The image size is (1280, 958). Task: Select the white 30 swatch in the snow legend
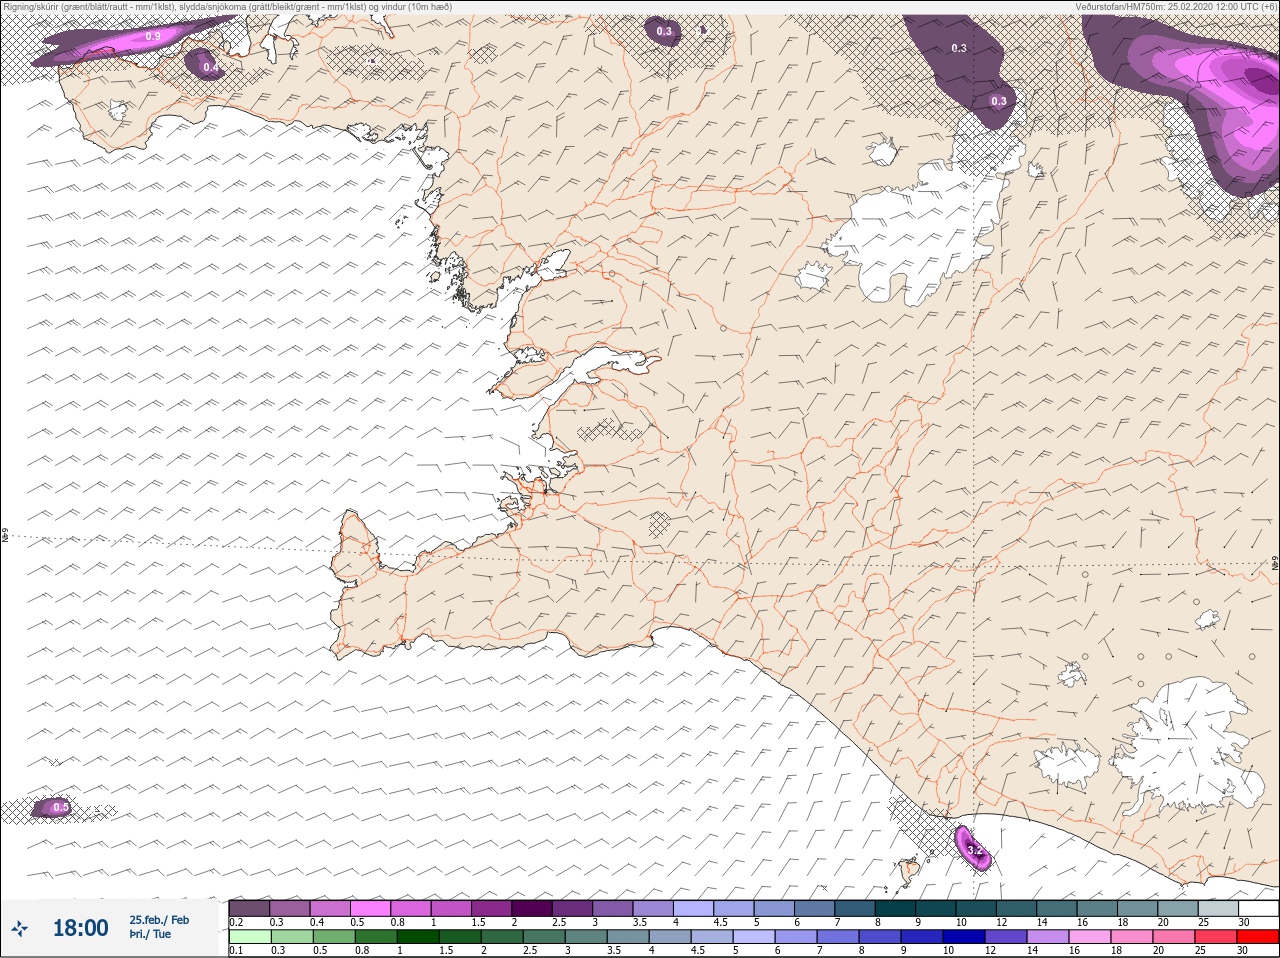tap(1258, 908)
